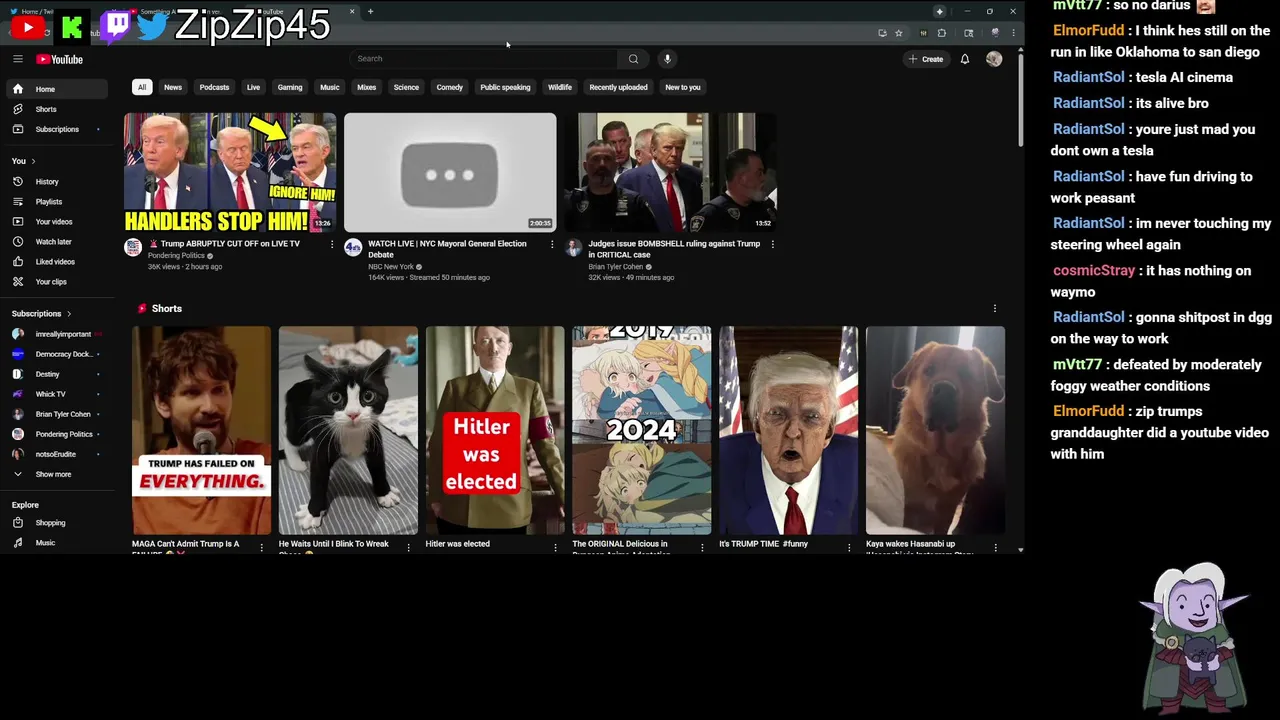
Task: Click the search magnifier button
Action: 633,59
